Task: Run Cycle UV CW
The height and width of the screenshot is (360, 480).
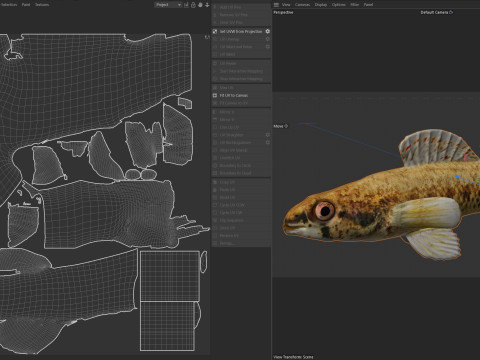Action: [x=231, y=212]
